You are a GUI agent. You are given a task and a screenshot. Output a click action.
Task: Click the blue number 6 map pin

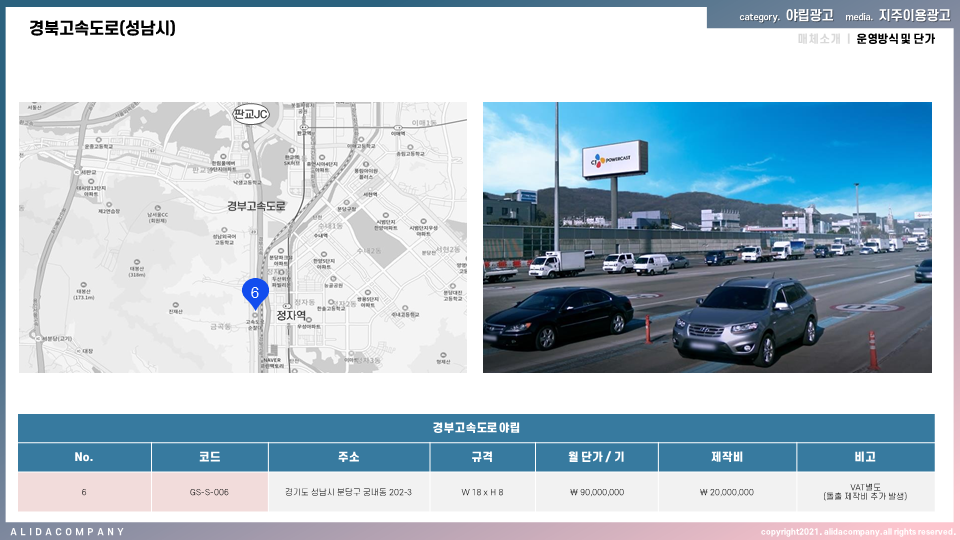(254, 292)
